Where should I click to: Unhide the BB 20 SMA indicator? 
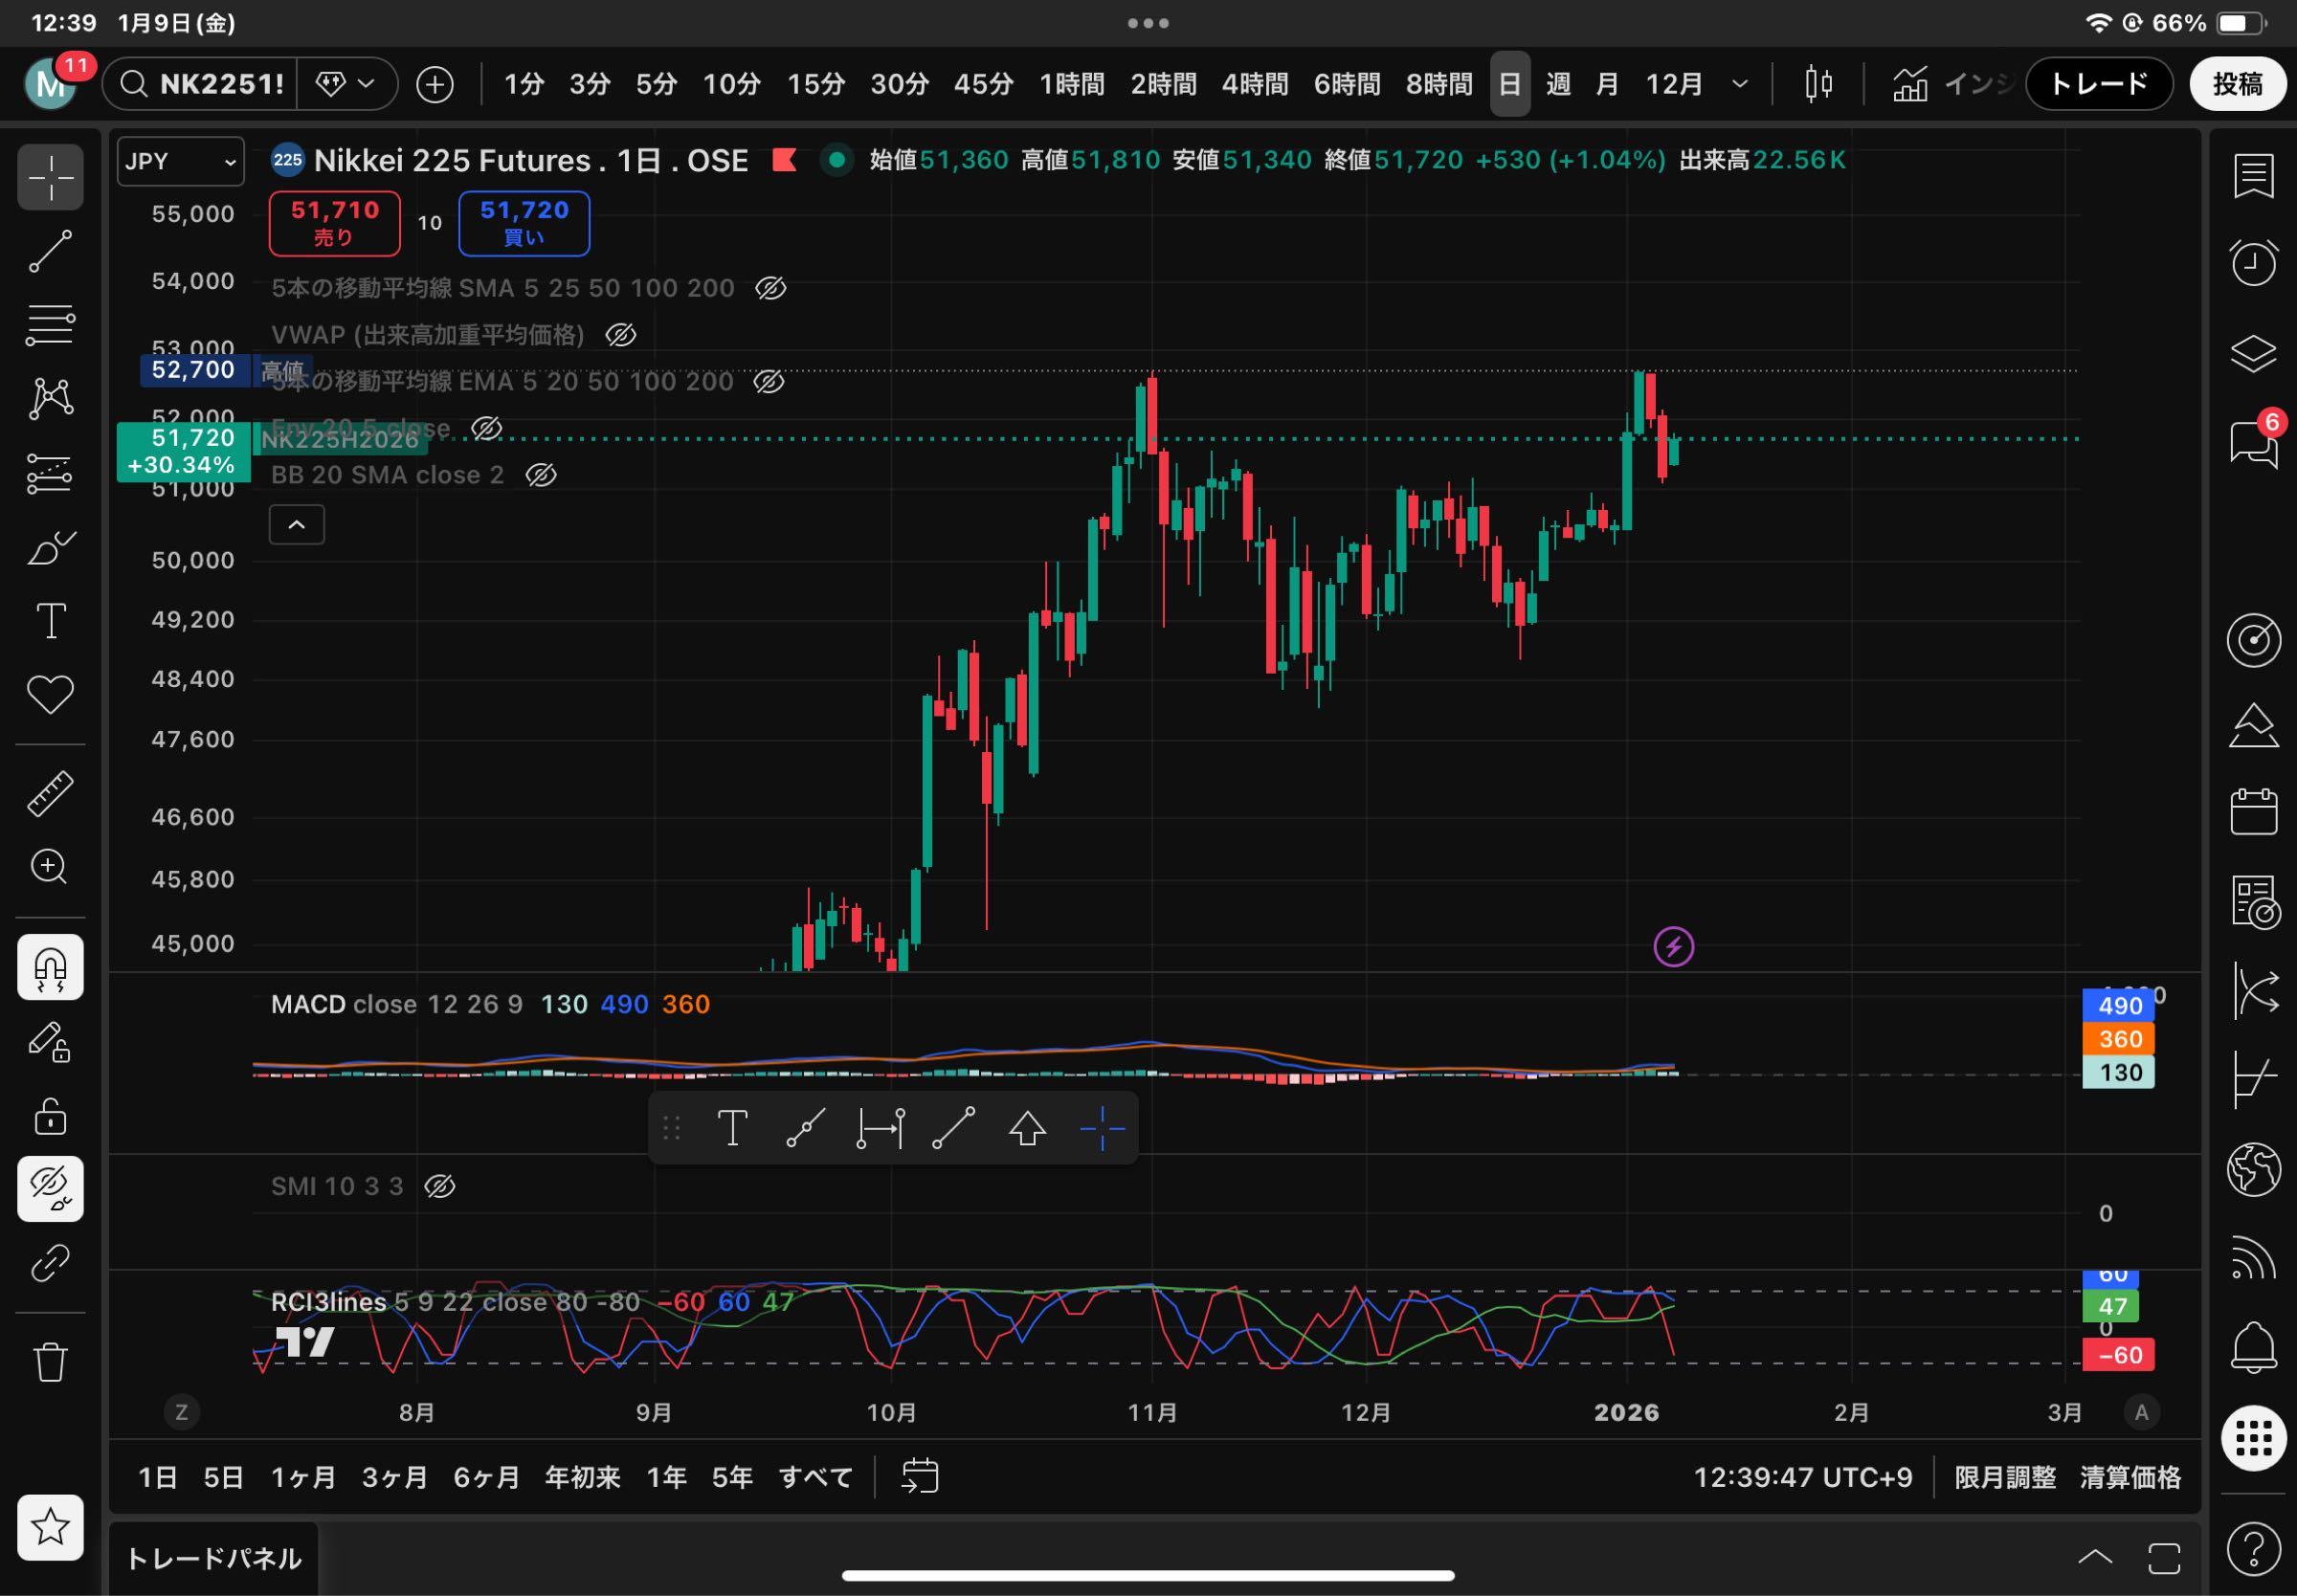point(541,475)
